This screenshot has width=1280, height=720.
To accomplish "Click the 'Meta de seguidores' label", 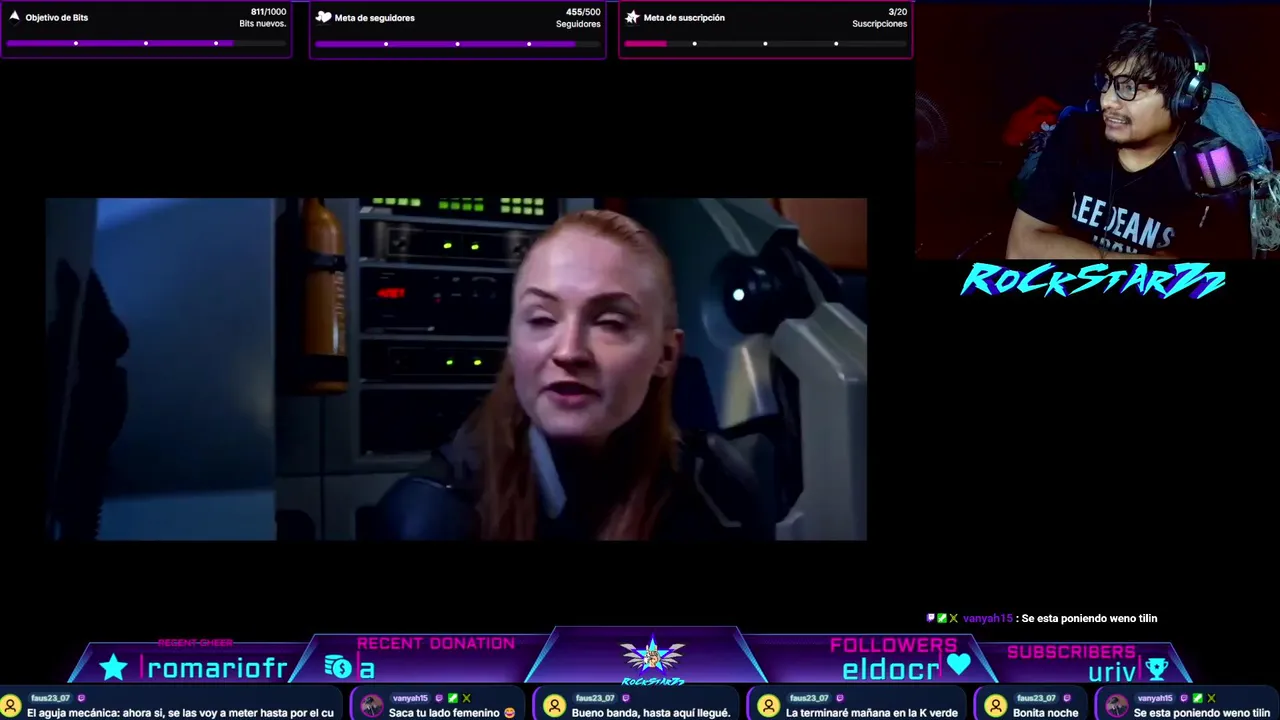I will (374, 18).
